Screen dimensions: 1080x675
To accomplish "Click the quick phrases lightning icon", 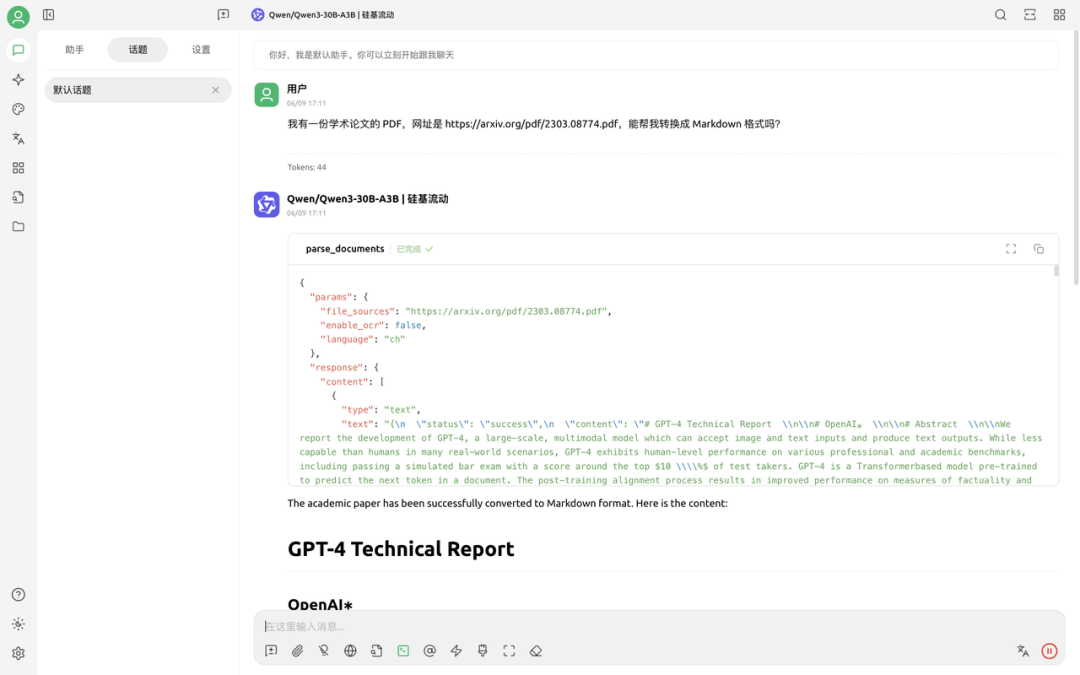I will [456, 651].
